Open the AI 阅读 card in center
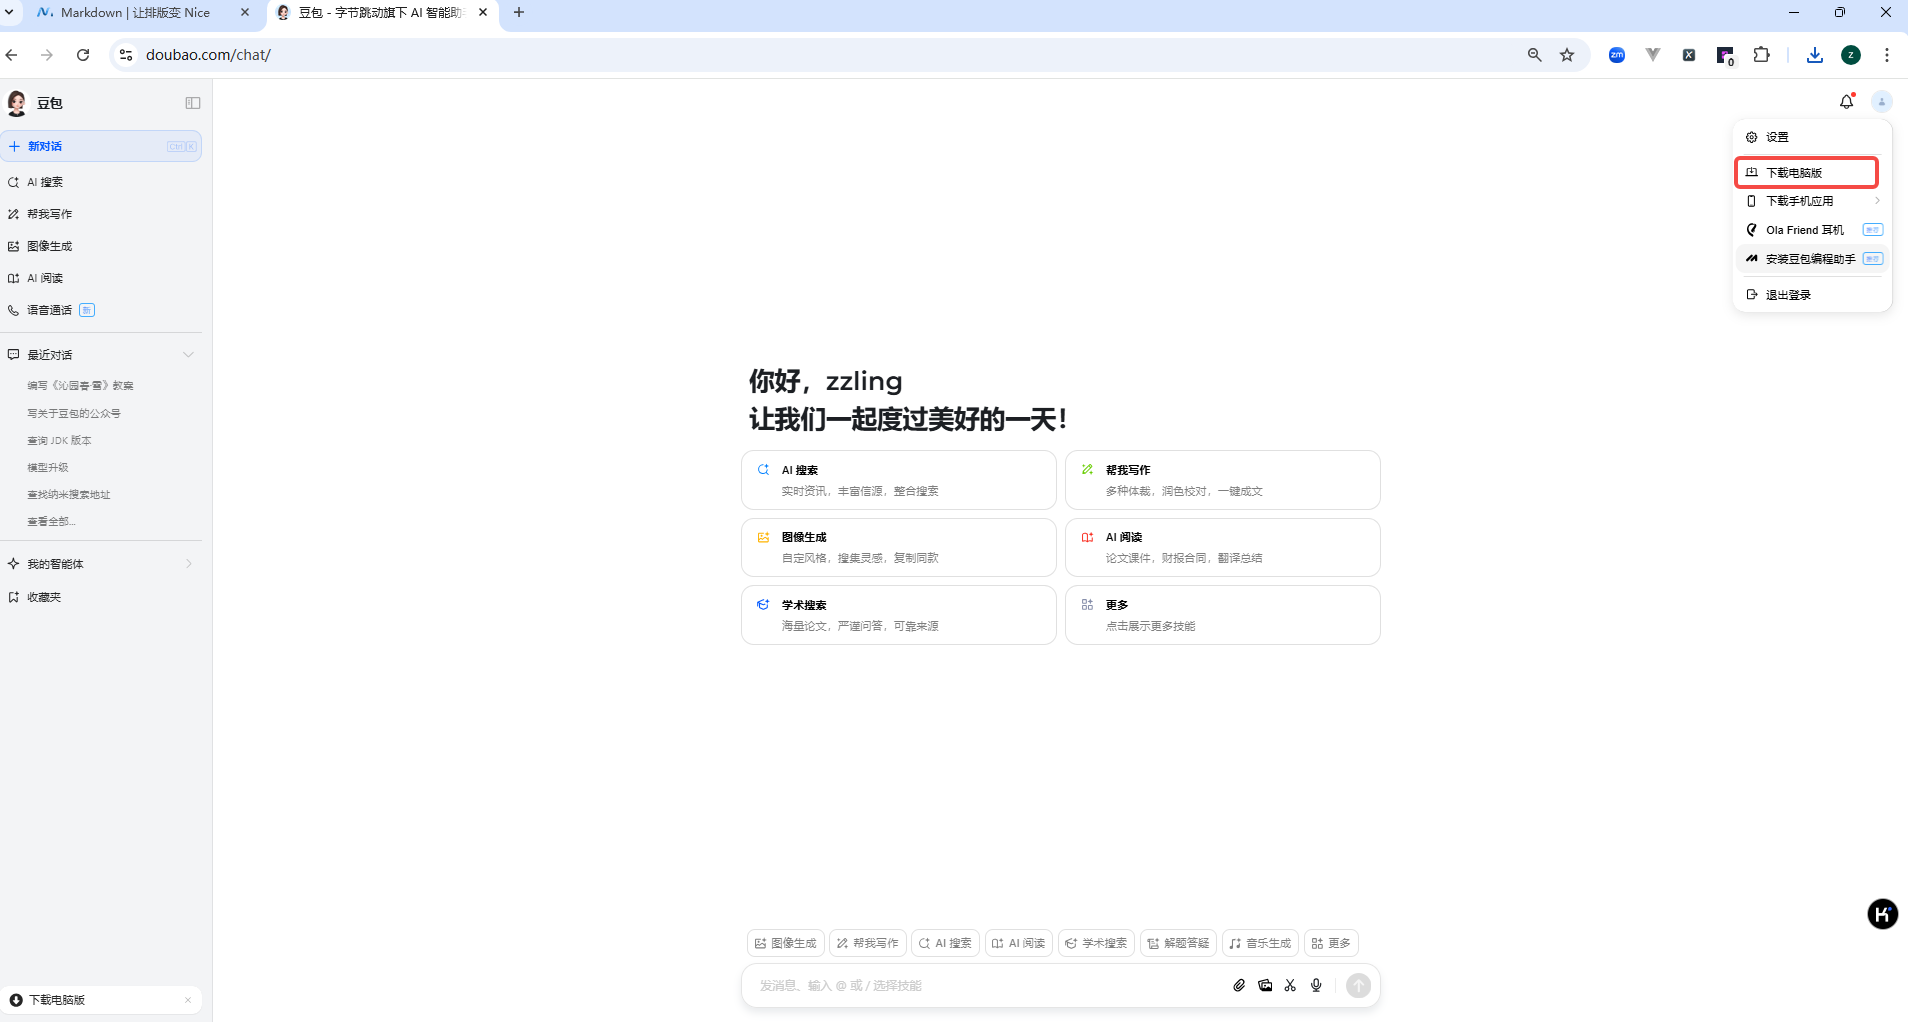Image resolution: width=1908 pixels, height=1022 pixels. tap(1222, 547)
